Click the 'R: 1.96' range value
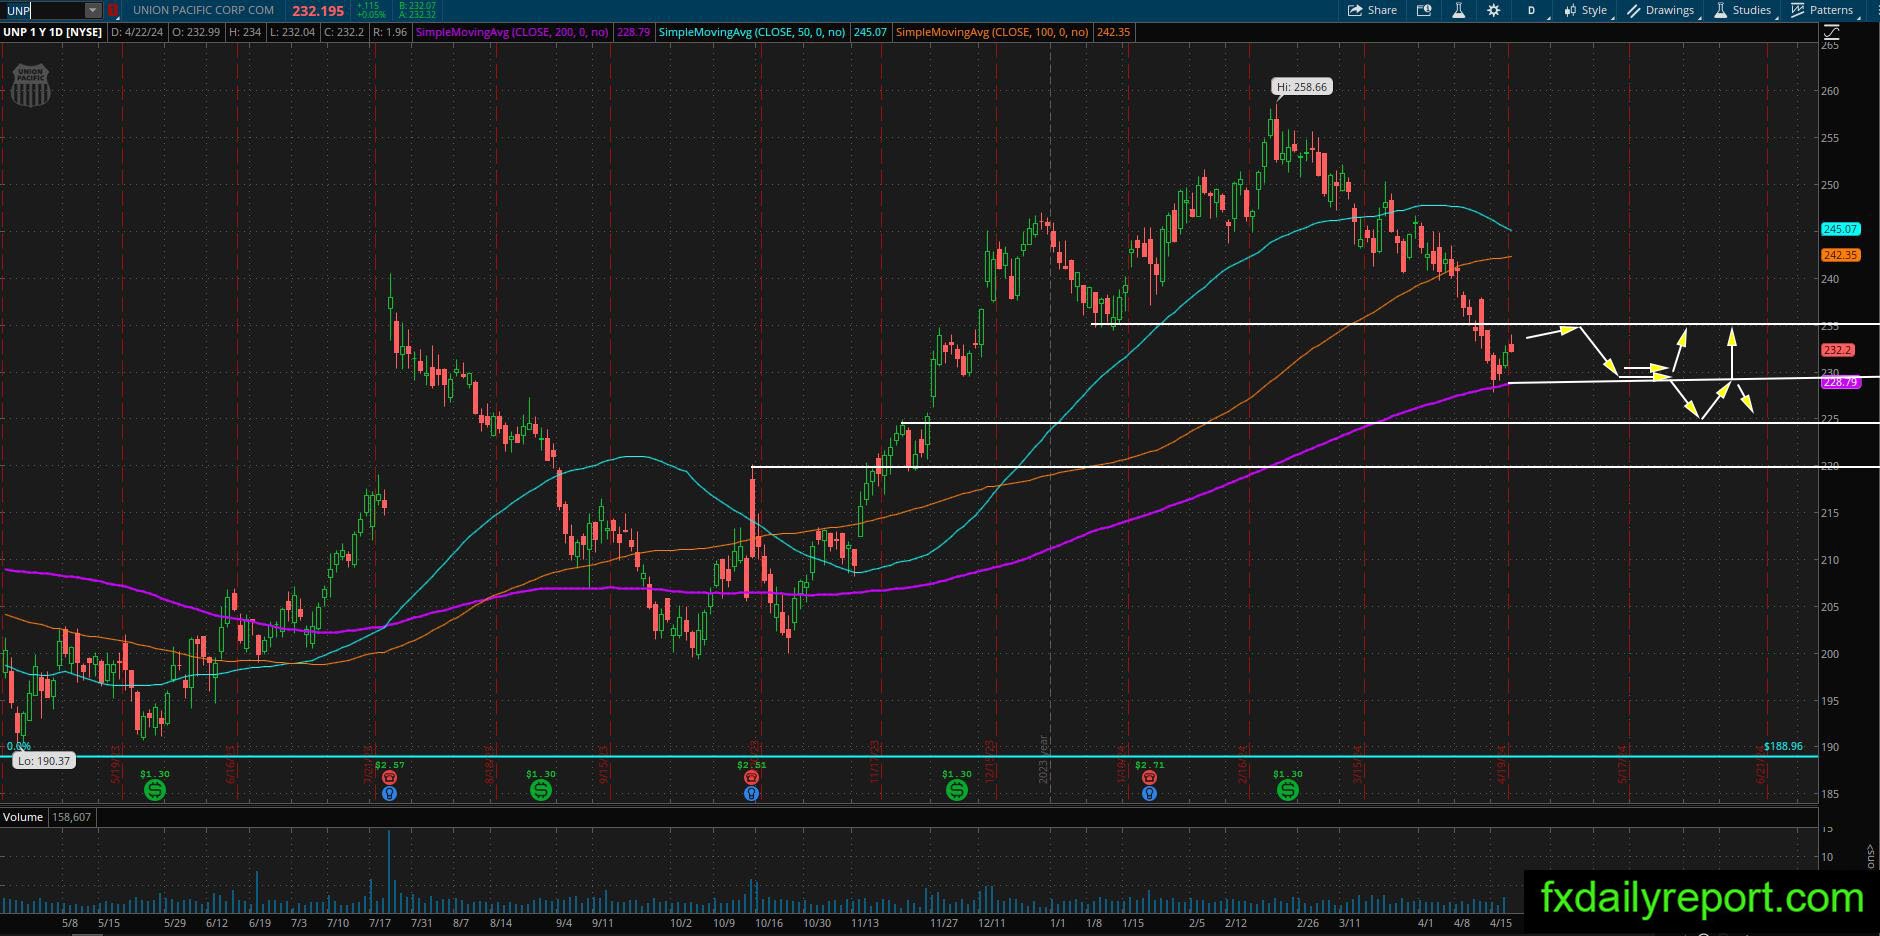The height and width of the screenshot is (936, 1880). pyautogui.click(x=389, y=32)
